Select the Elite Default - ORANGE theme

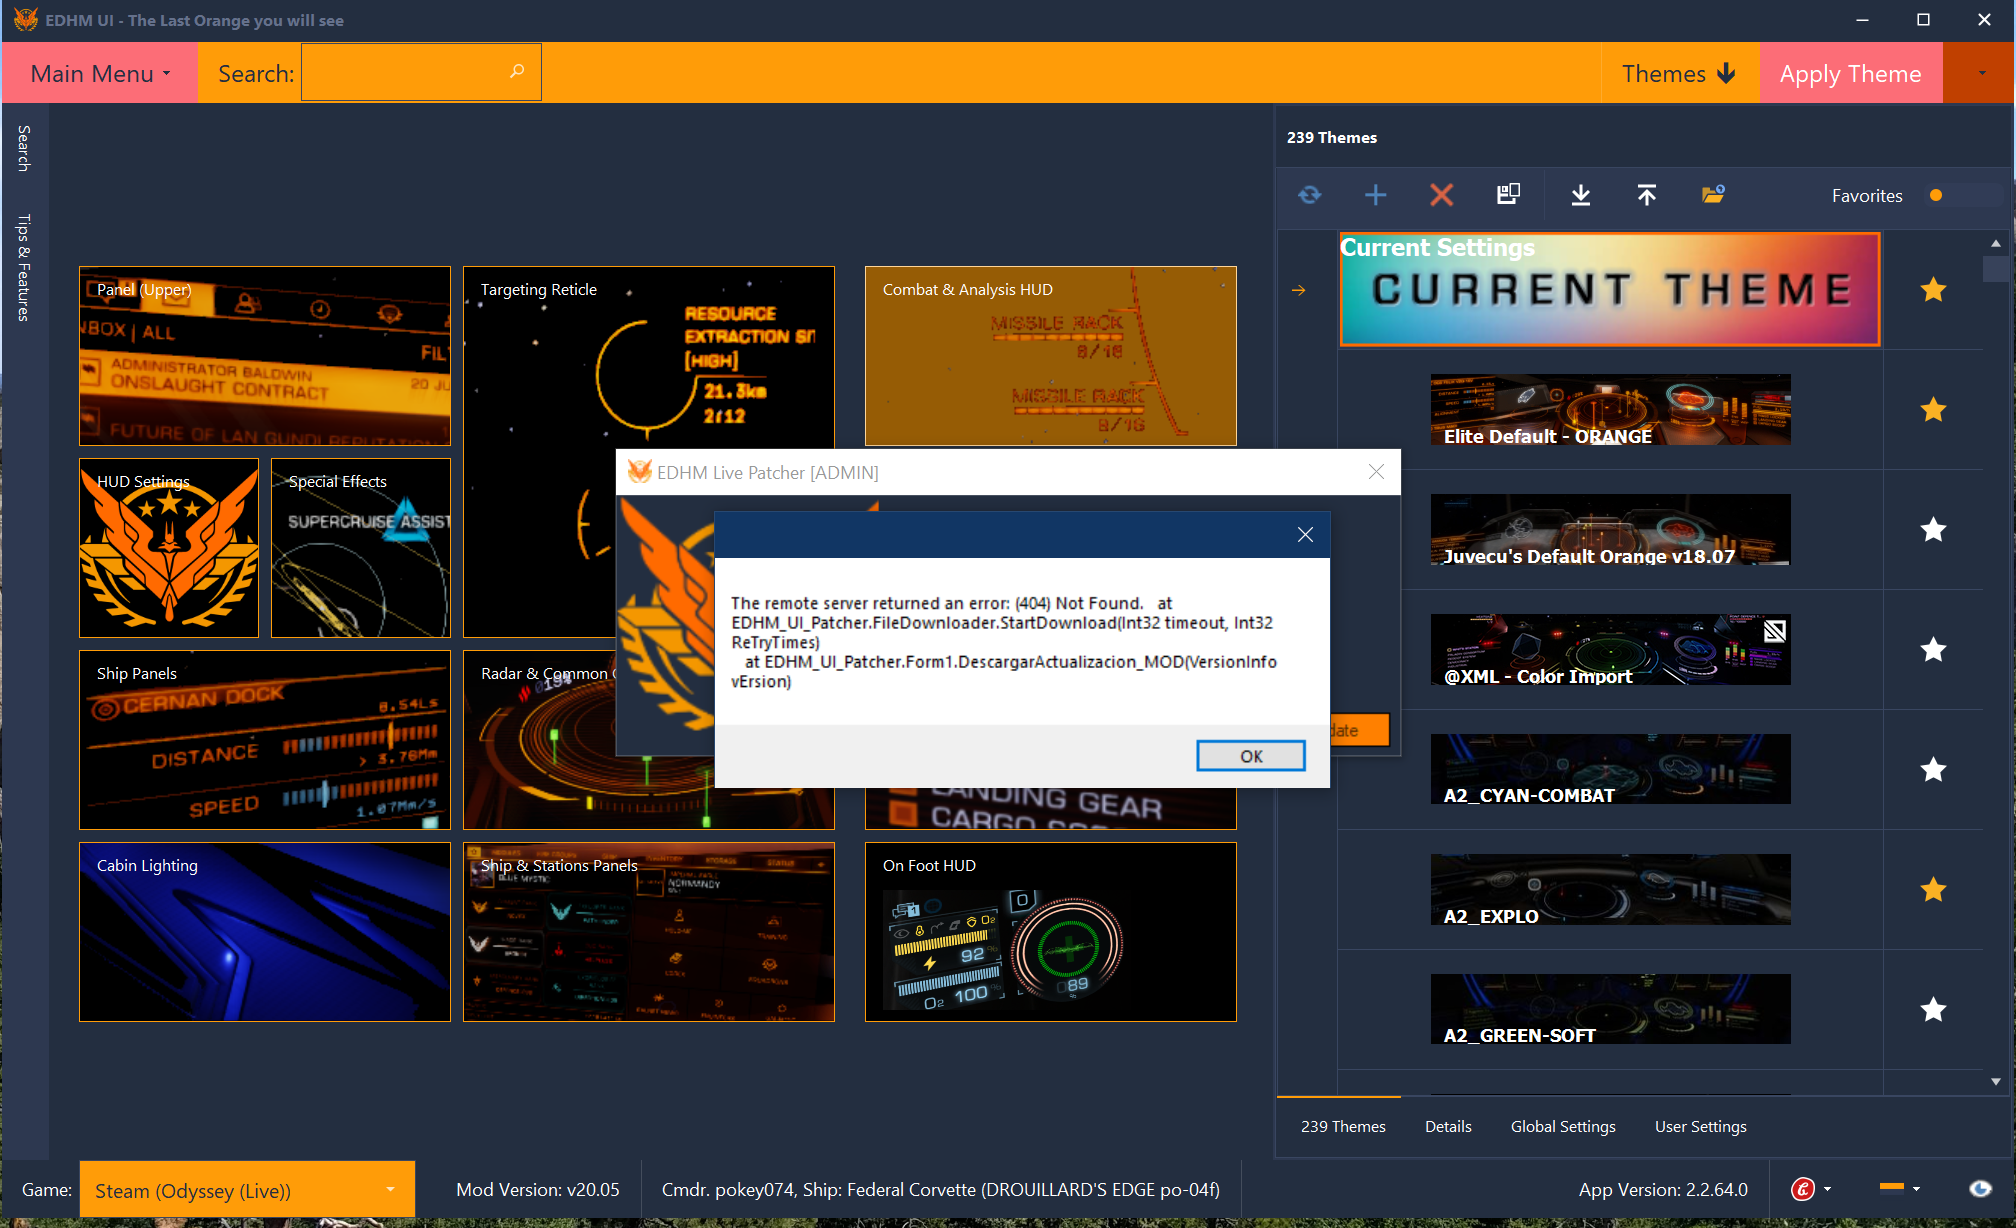[1610, 410]
